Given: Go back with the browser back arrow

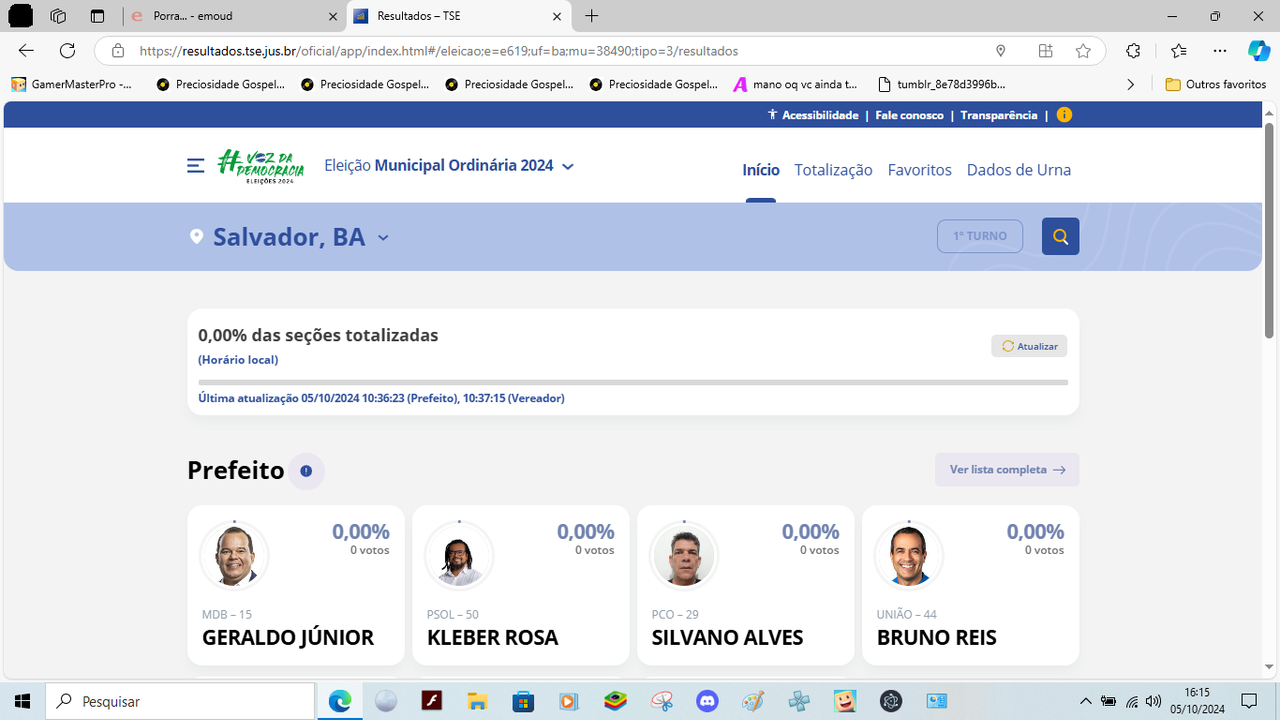Looking at the screenshot, I should 26,51.
